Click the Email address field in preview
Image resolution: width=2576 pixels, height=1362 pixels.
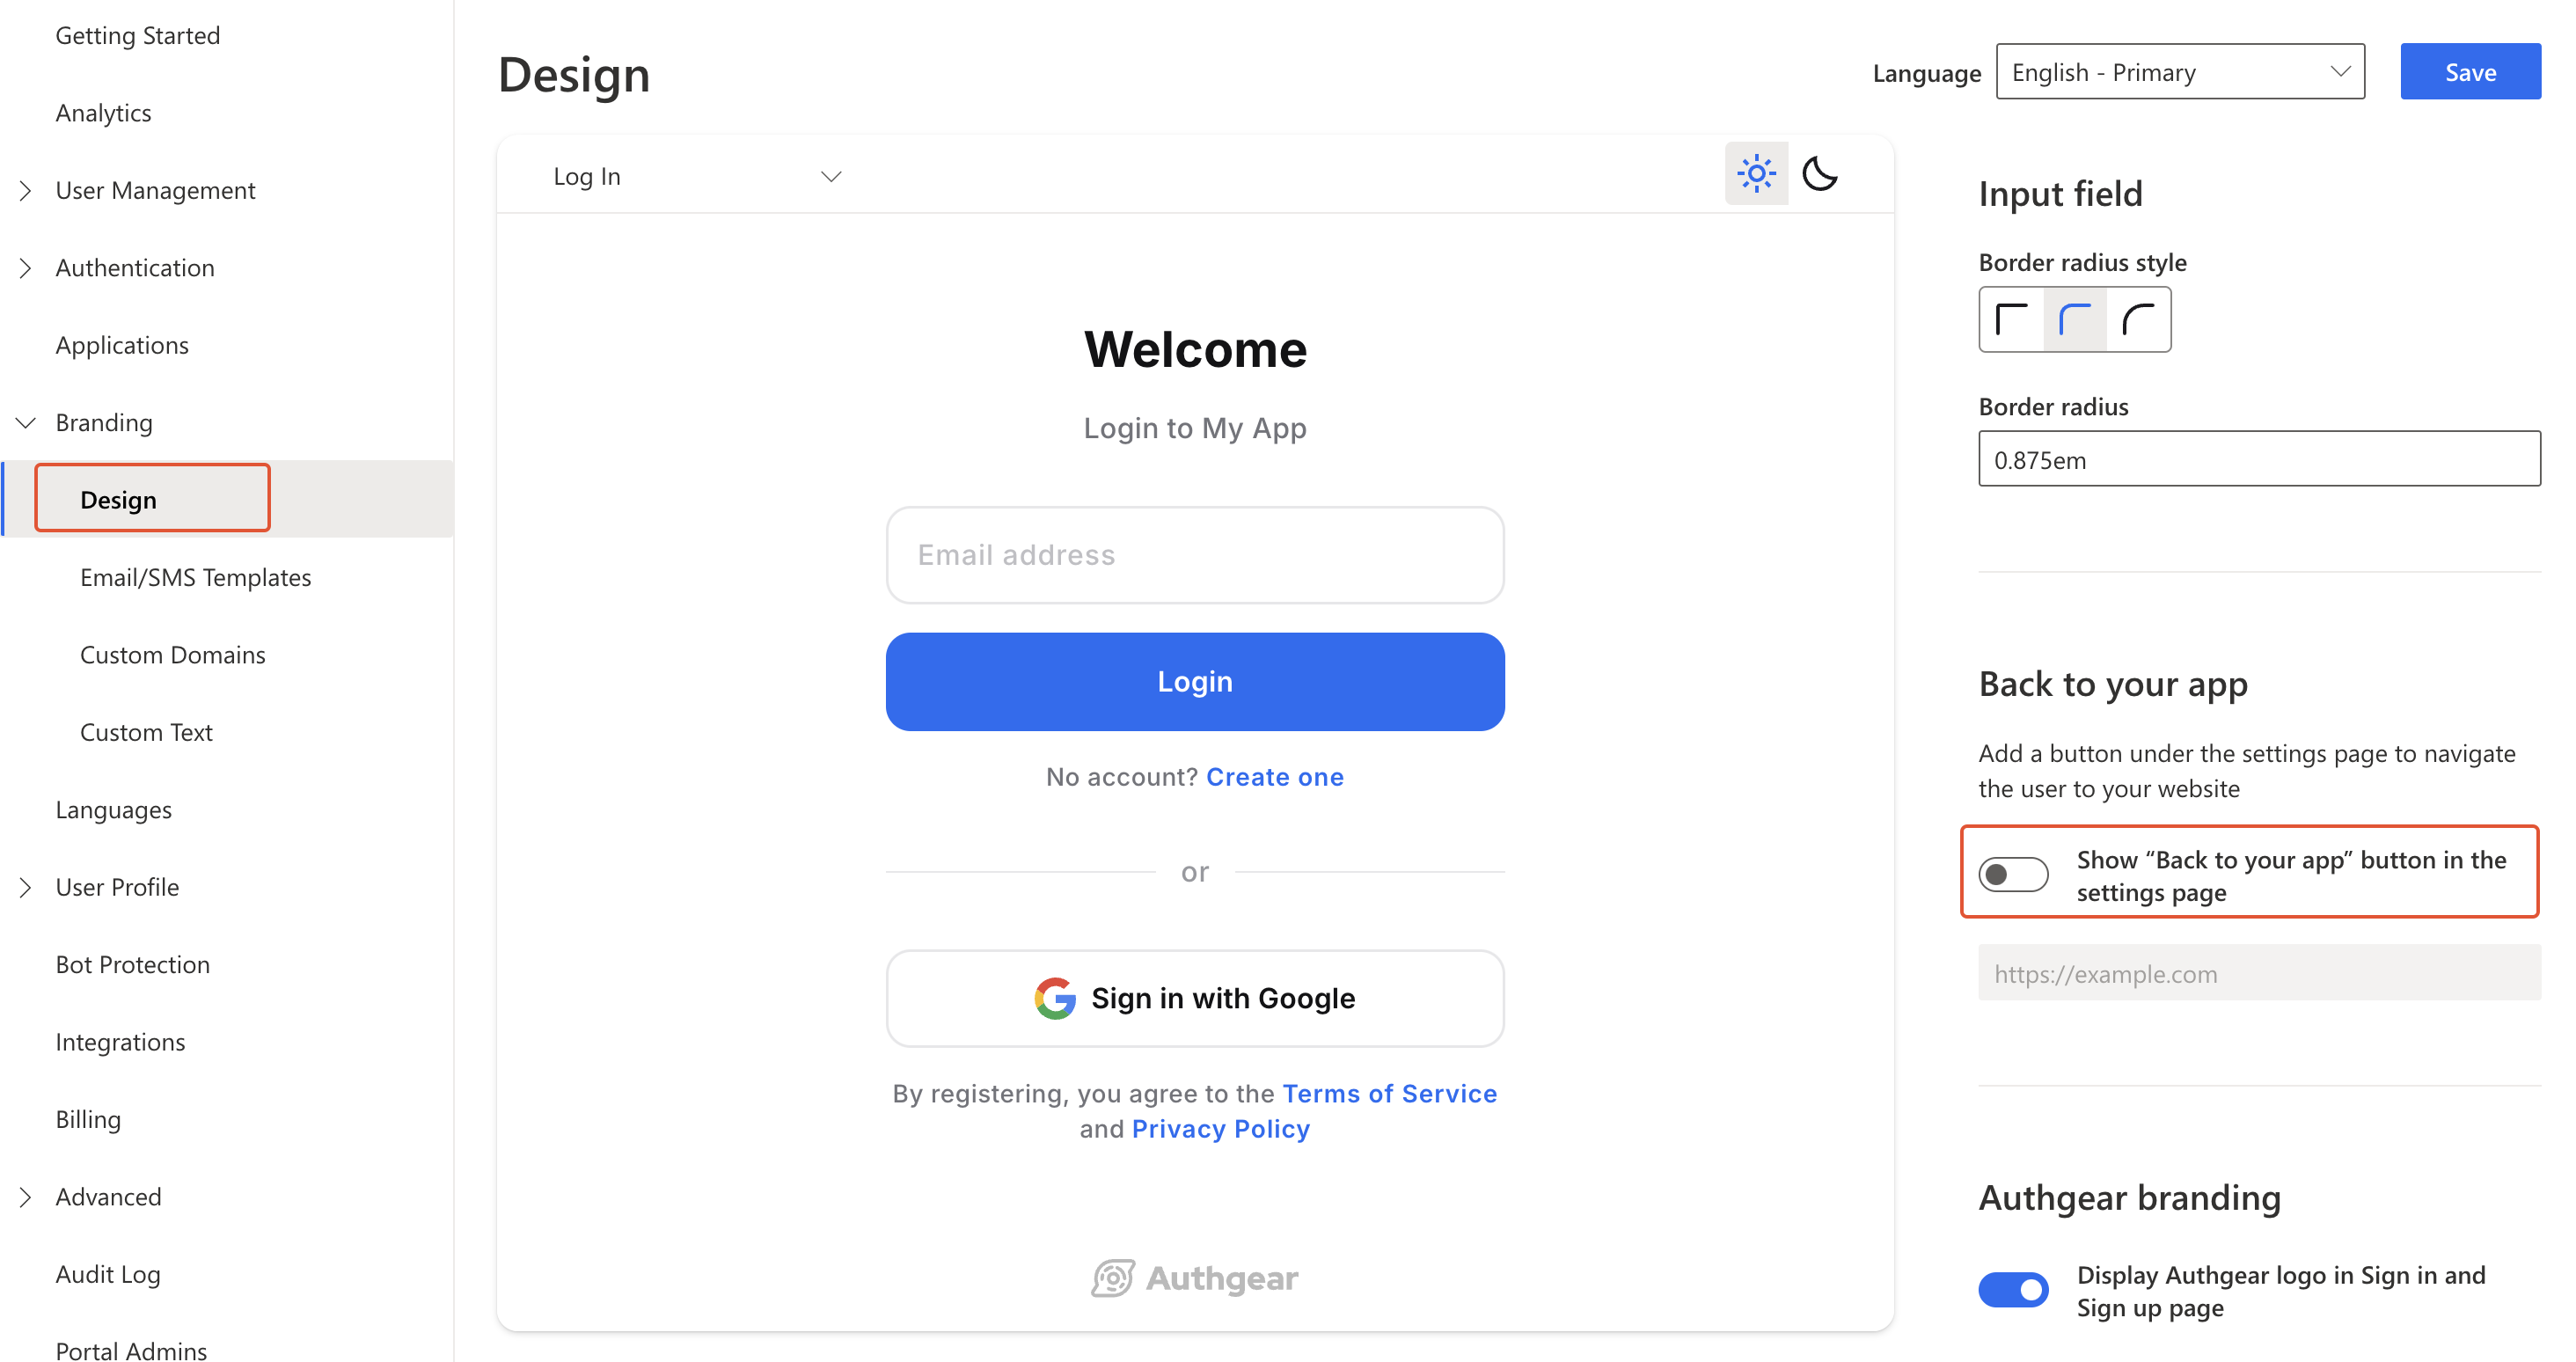1194,555
